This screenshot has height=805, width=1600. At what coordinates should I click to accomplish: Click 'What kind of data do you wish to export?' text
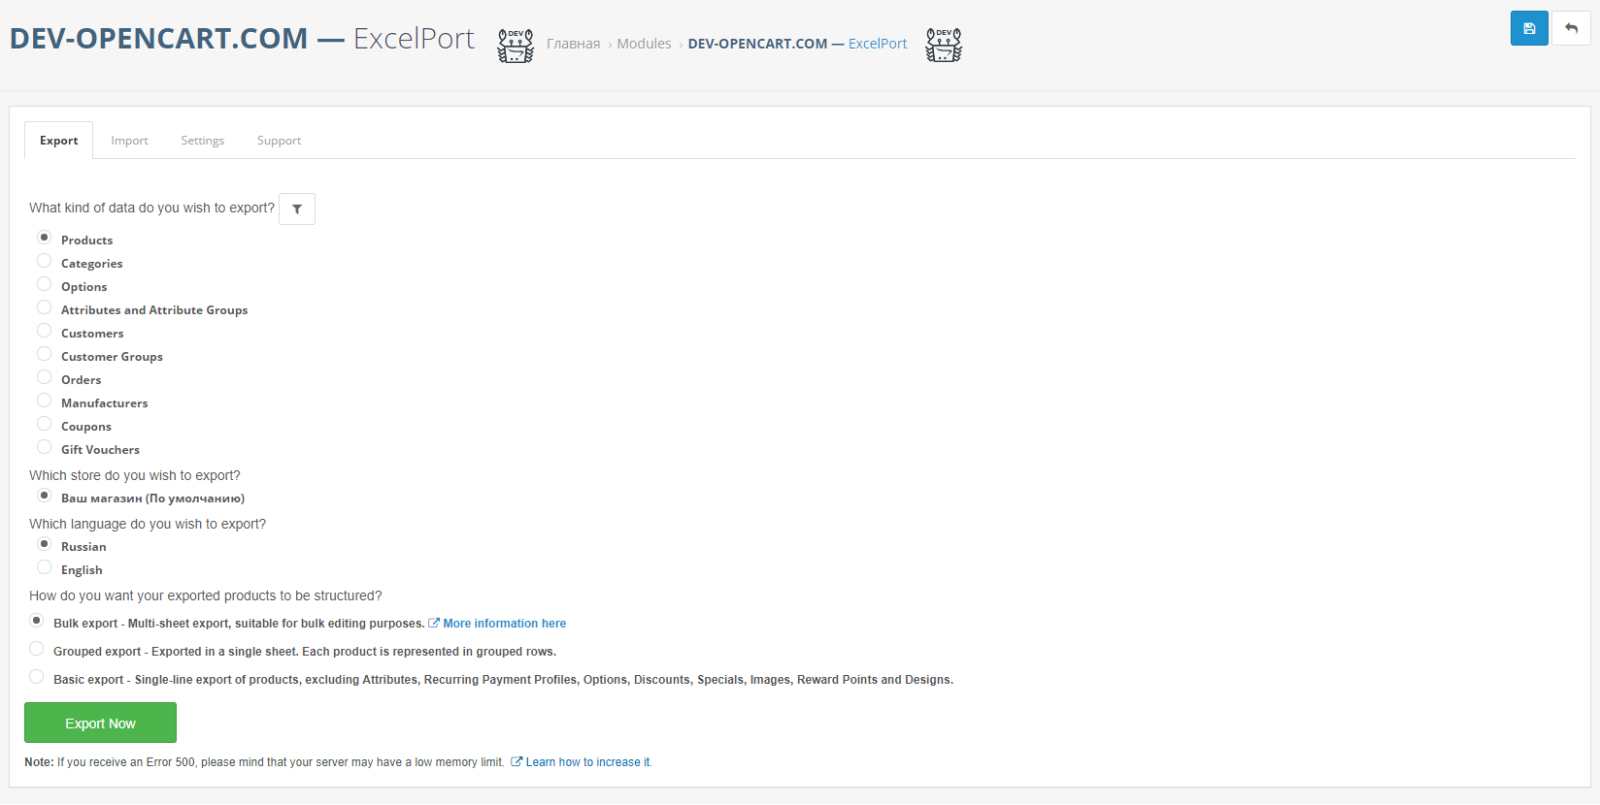pyautogui.click(x=152, y=208)
